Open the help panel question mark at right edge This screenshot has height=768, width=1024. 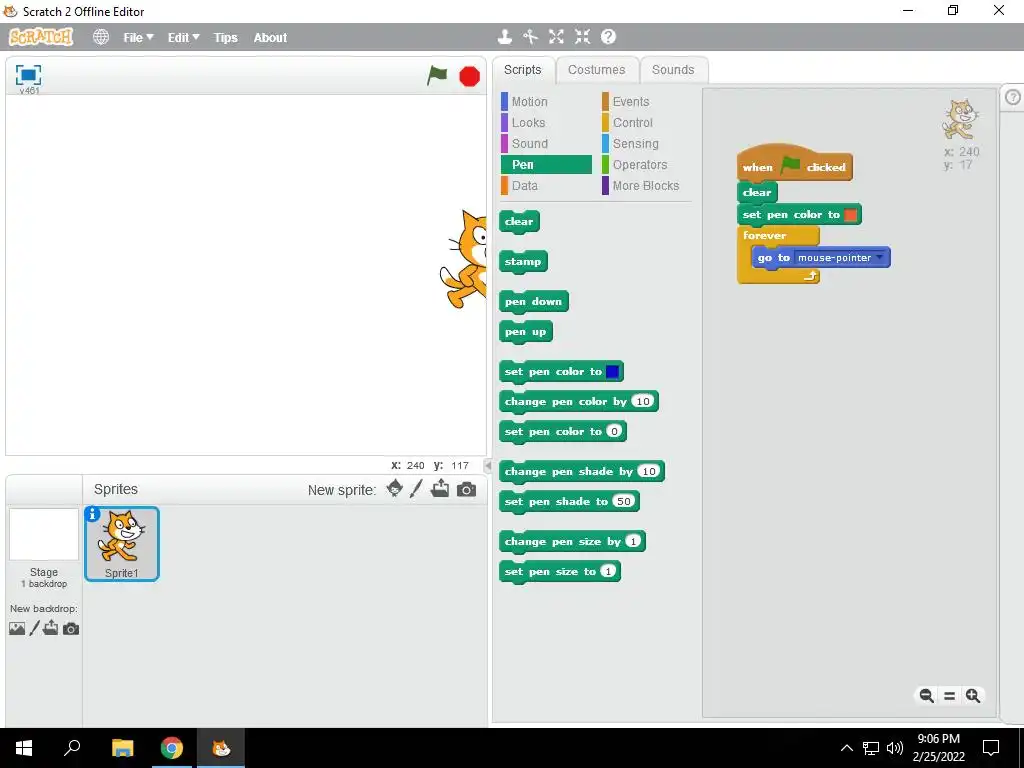pyautogui.click(x=1012, y=97)
